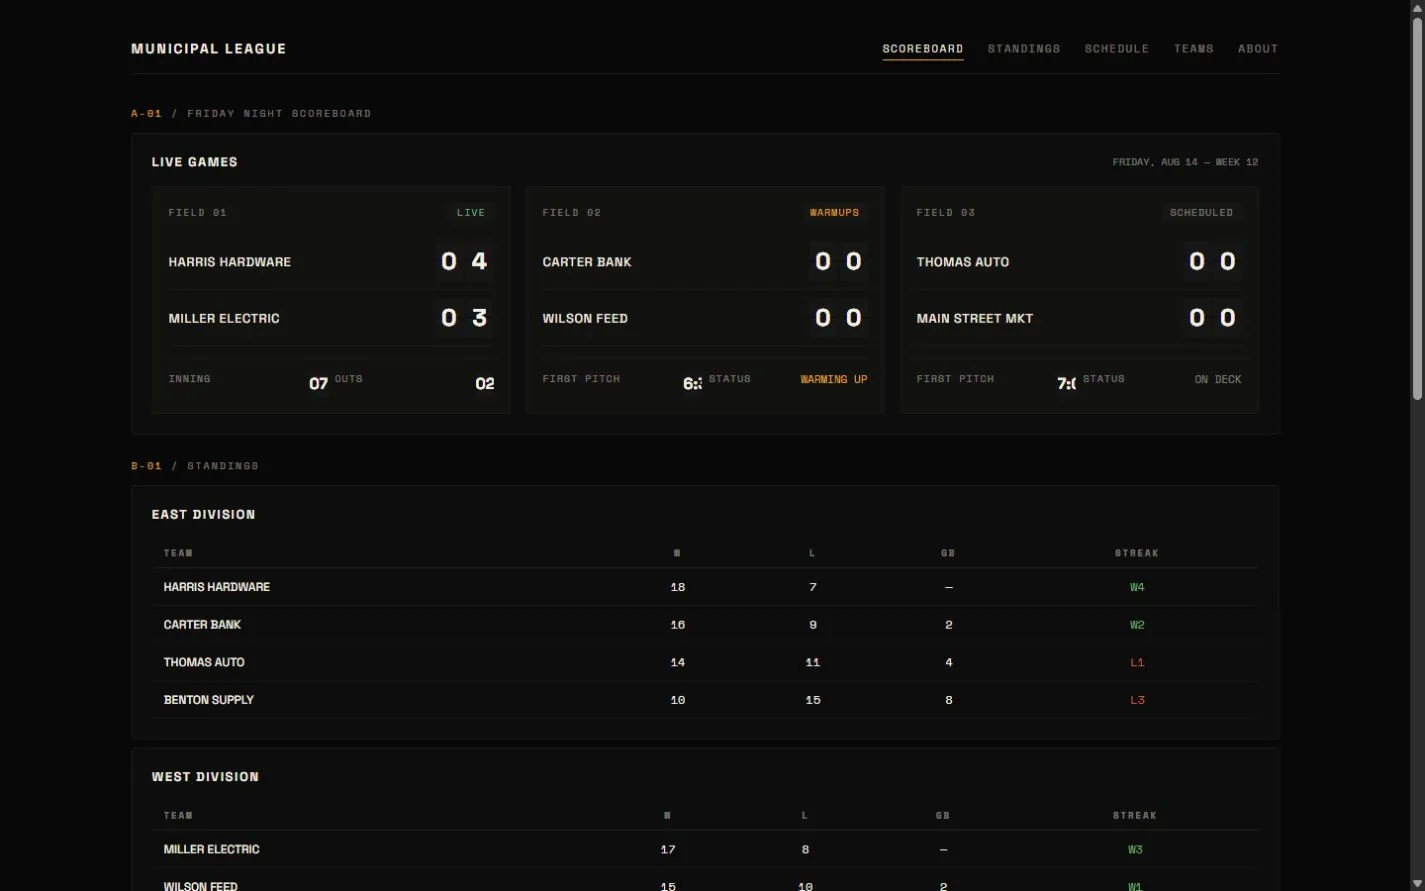Click the Live Games heading
Screen dimensions: 1425x891
(194, 162)
